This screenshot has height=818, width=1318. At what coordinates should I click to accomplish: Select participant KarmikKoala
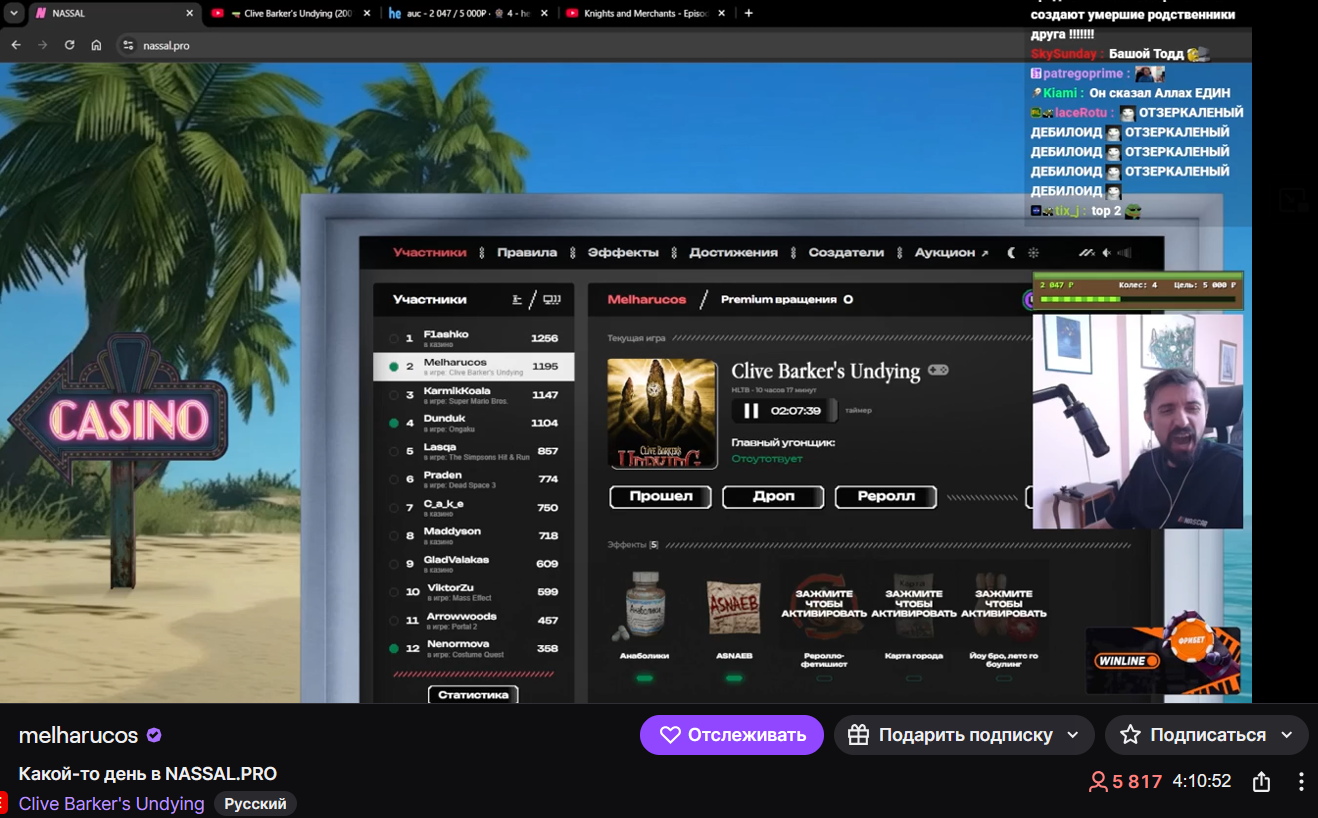click(x=474, y=395)
